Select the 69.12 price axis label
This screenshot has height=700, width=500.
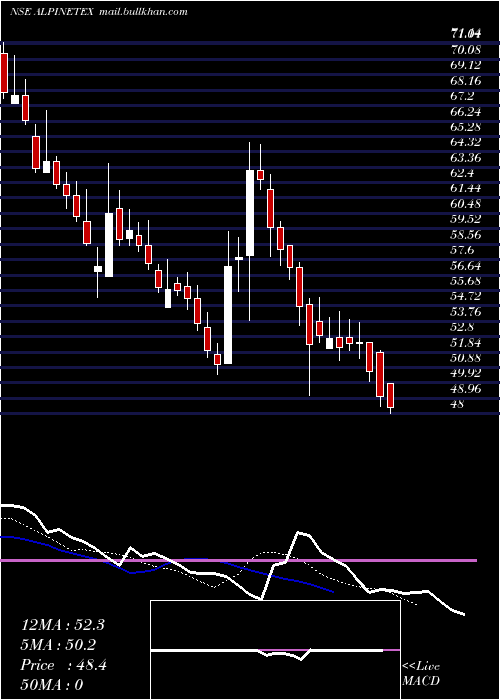[466, 65]
